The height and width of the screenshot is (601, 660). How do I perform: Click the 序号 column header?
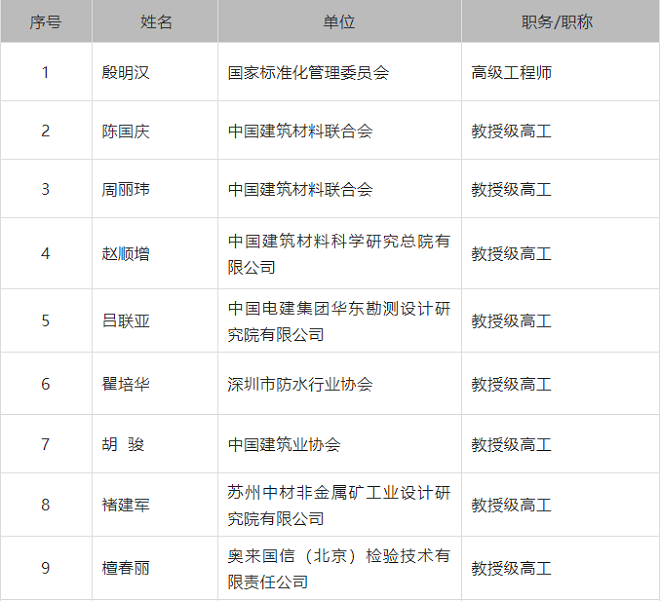45,22
